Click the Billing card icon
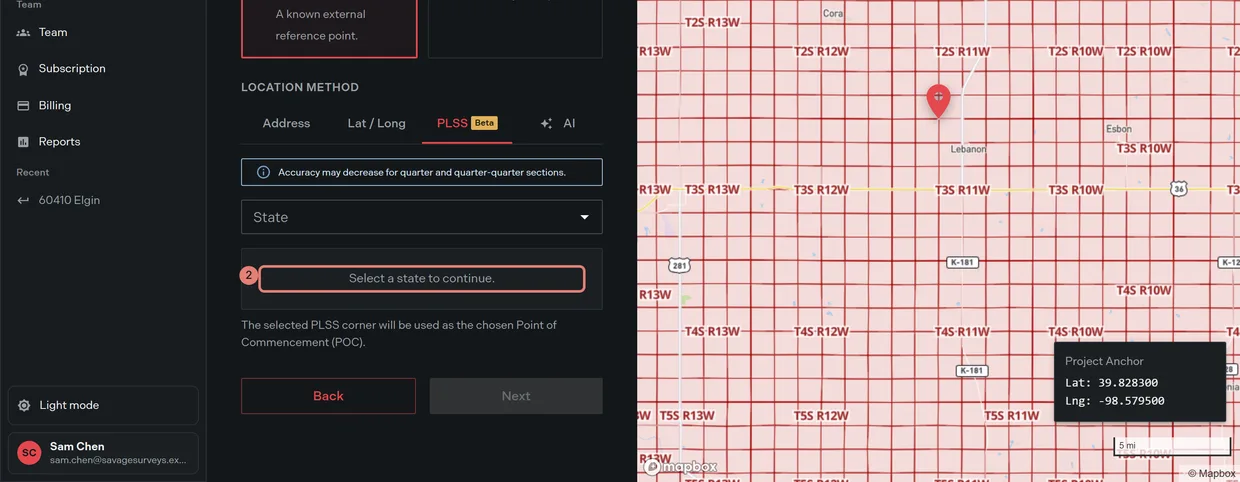Viewport: 1240px width, 482px height. click(x=23, y=105)
